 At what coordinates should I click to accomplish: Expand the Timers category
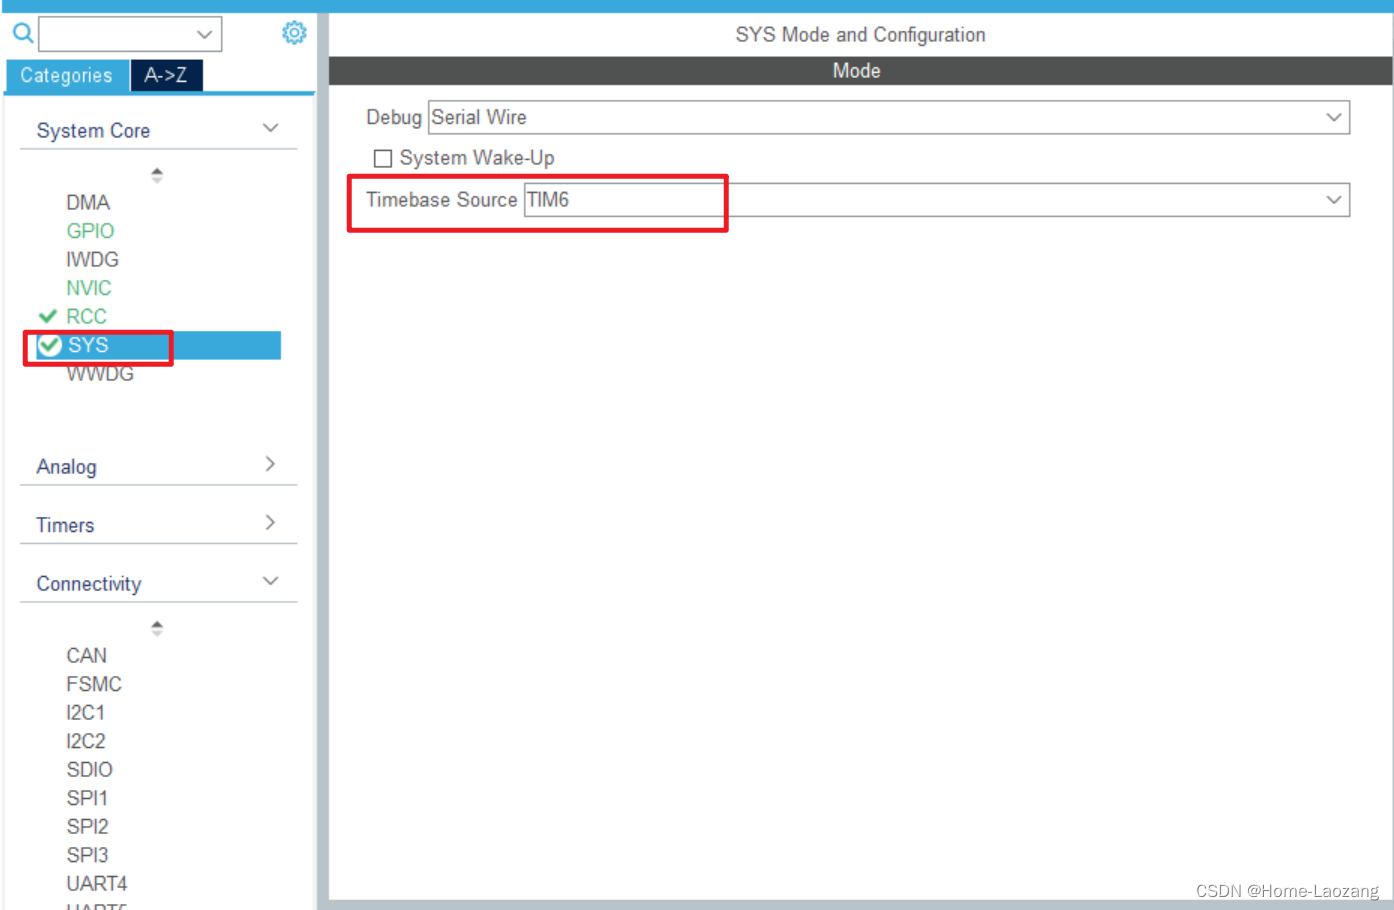tap(269, 522)
